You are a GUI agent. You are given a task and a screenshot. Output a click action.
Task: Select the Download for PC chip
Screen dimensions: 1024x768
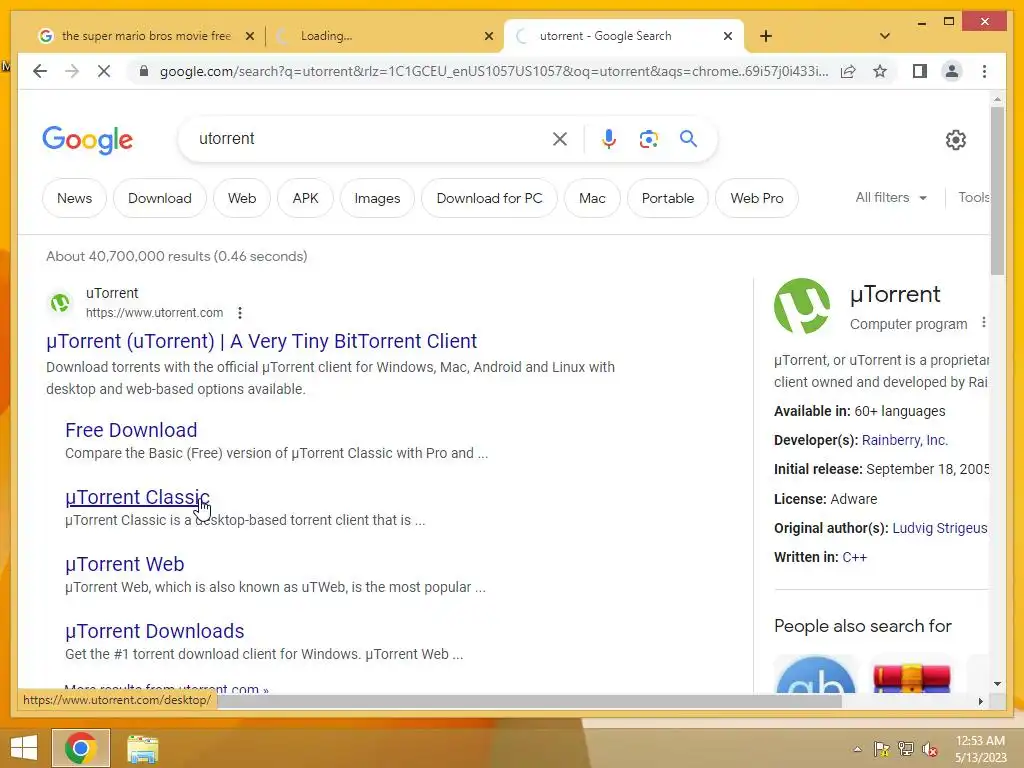tap(489, 198)
